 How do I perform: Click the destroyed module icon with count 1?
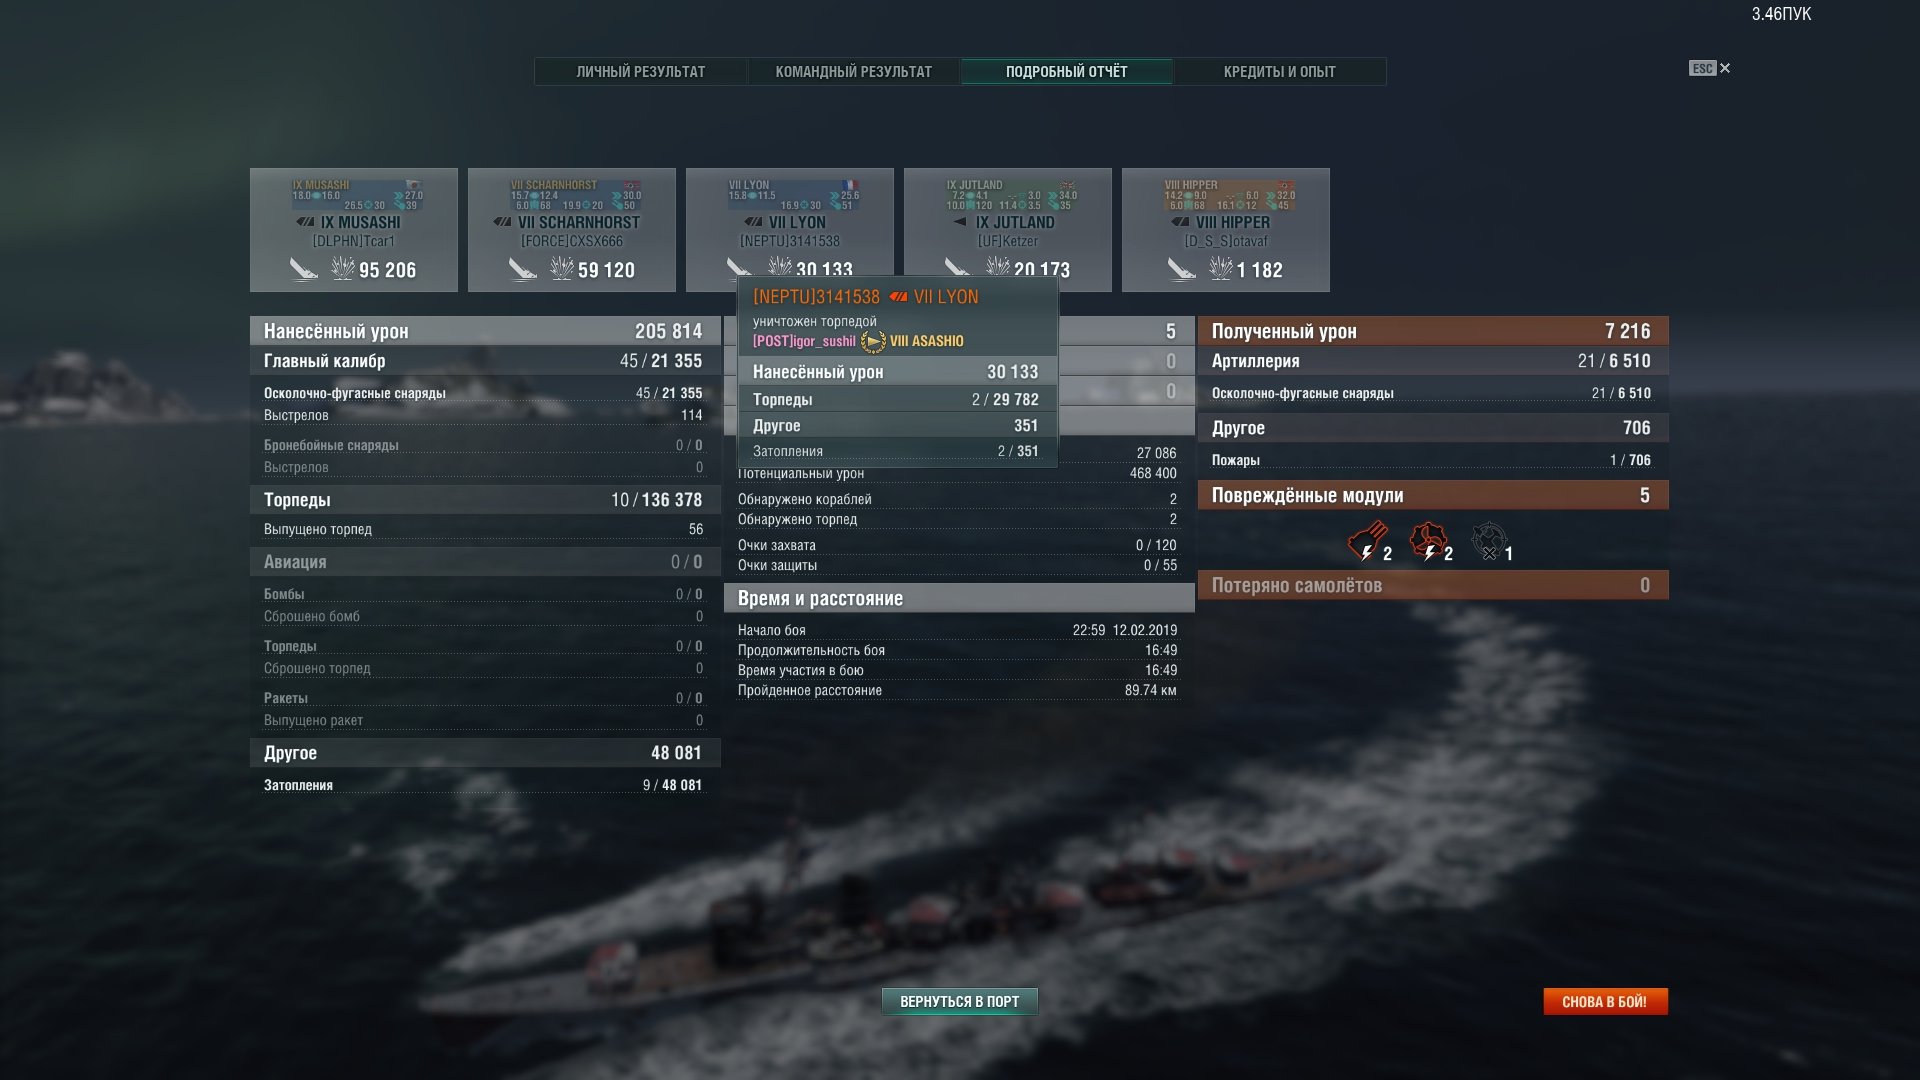(x=1488, y=542)
